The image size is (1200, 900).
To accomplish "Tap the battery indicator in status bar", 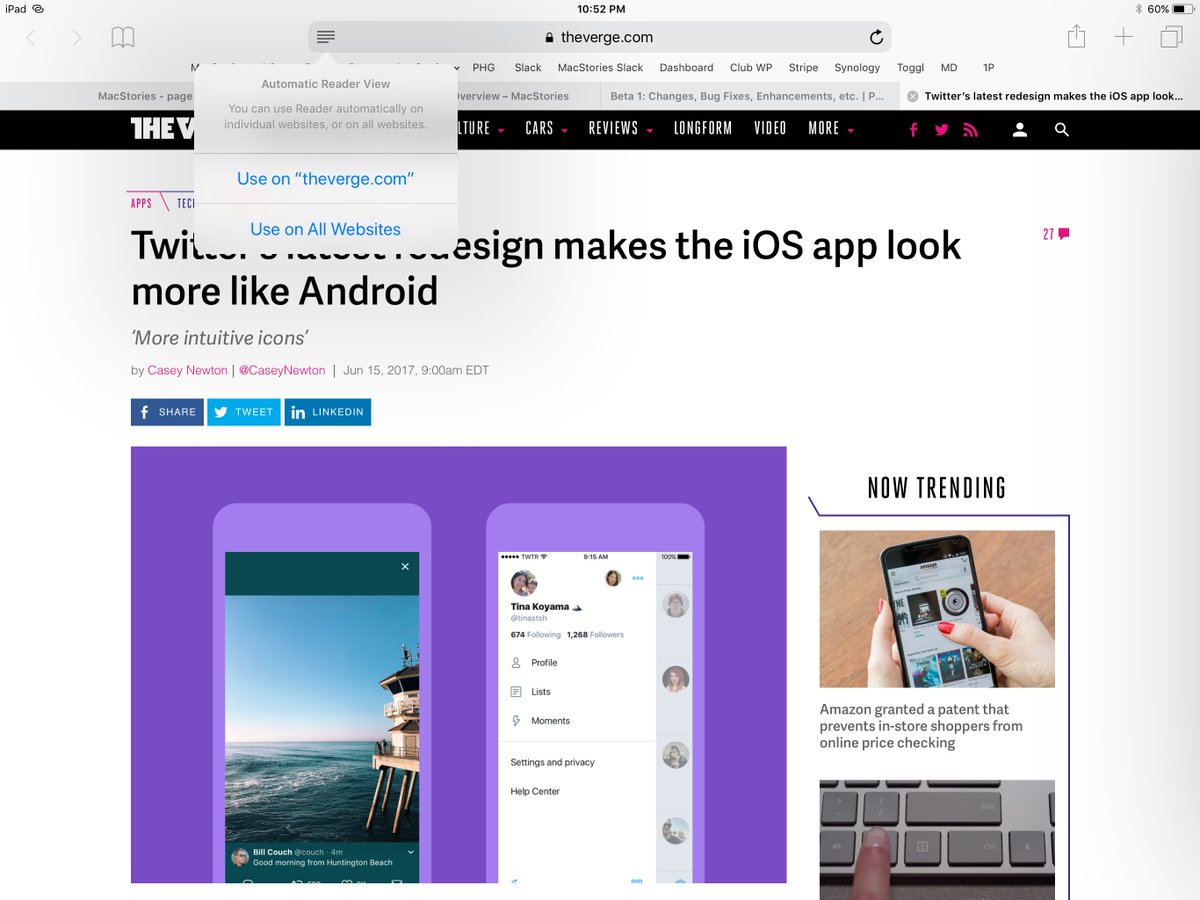I will (1184, 9).
